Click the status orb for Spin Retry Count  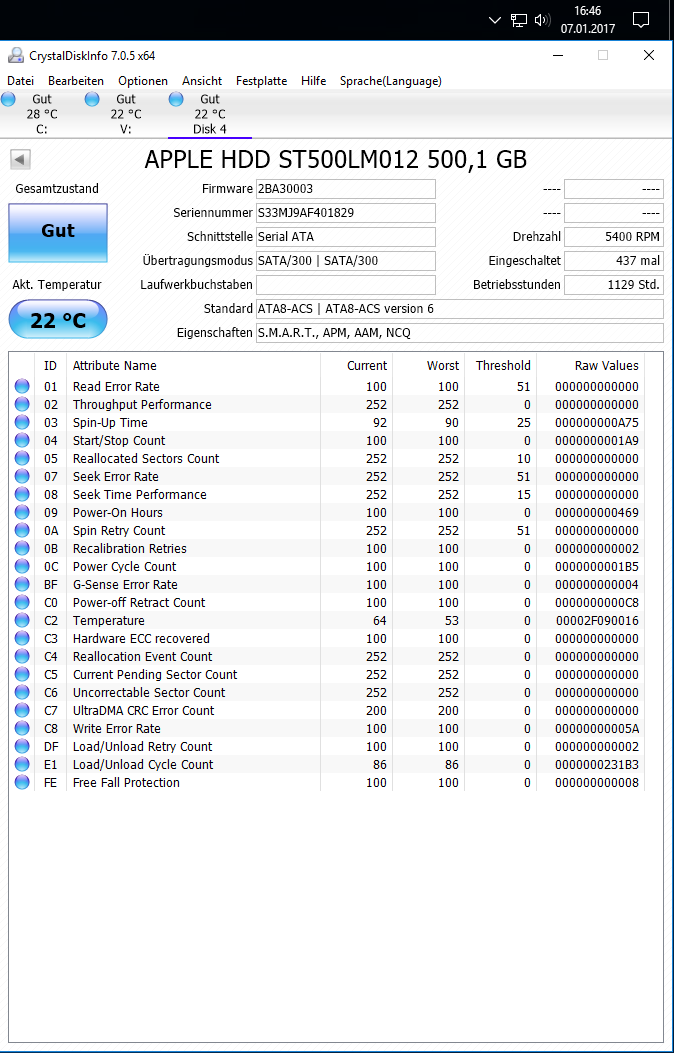click(22, 531)
